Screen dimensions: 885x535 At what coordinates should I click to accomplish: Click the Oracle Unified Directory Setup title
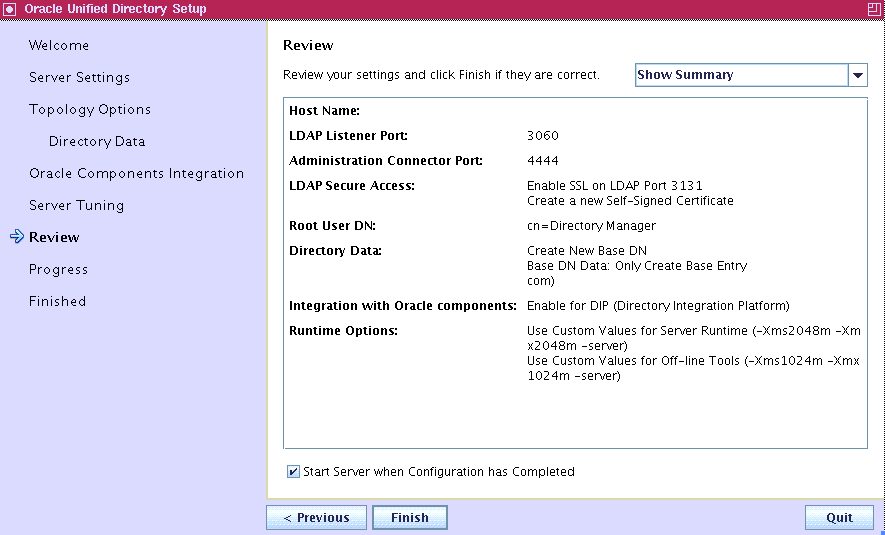(115, 9)
